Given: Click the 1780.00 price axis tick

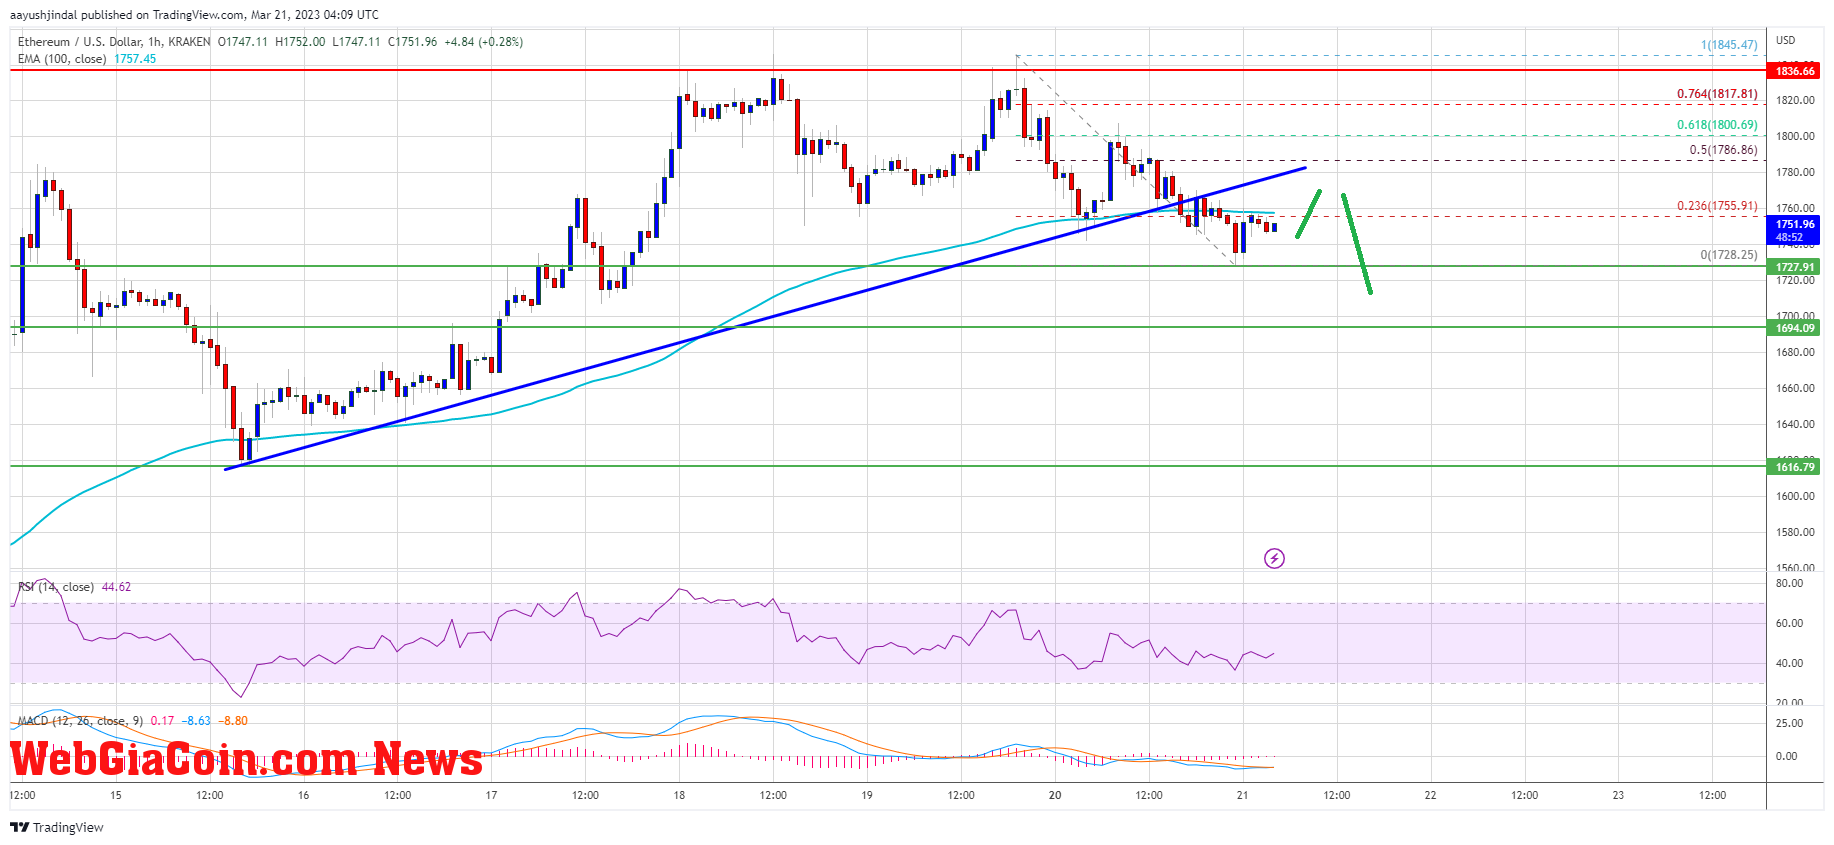Looking at the screenshot, I should coord(1795,172).
